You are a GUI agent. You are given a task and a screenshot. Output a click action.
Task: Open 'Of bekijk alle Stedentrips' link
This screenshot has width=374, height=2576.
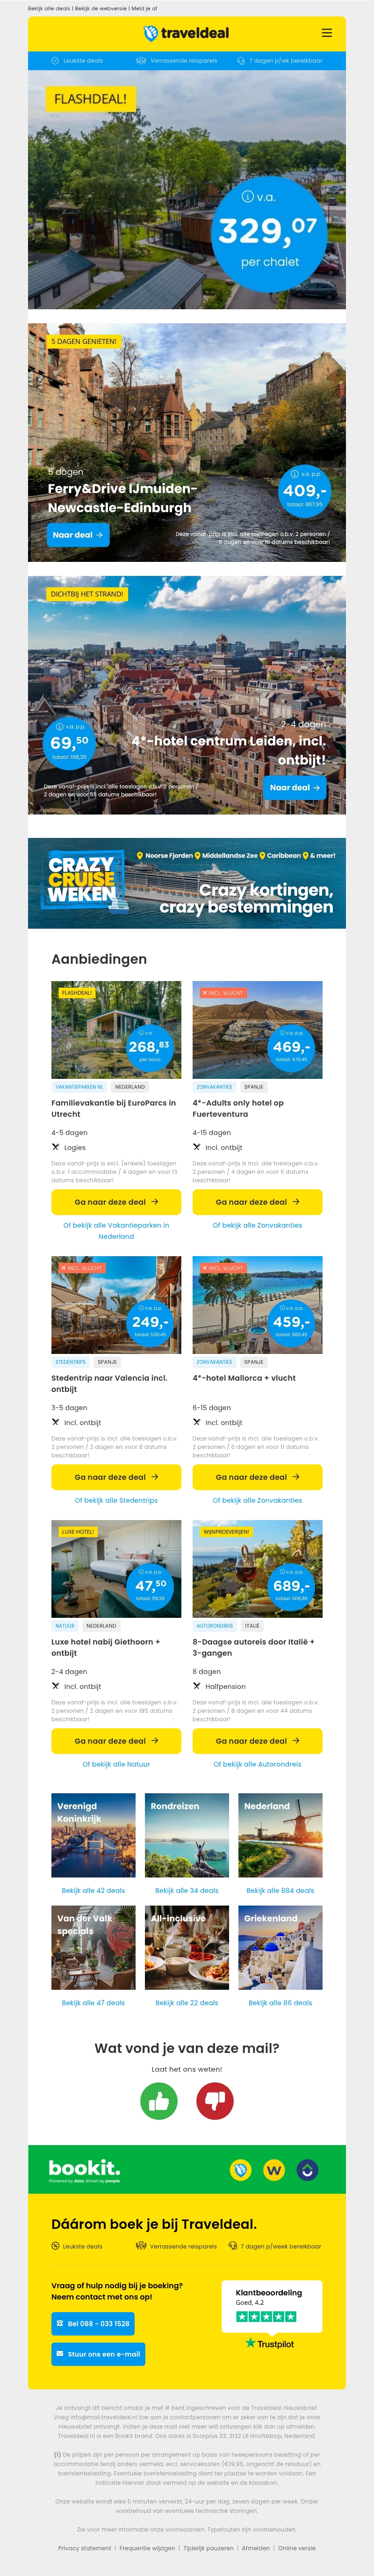tap(116, 1500)
